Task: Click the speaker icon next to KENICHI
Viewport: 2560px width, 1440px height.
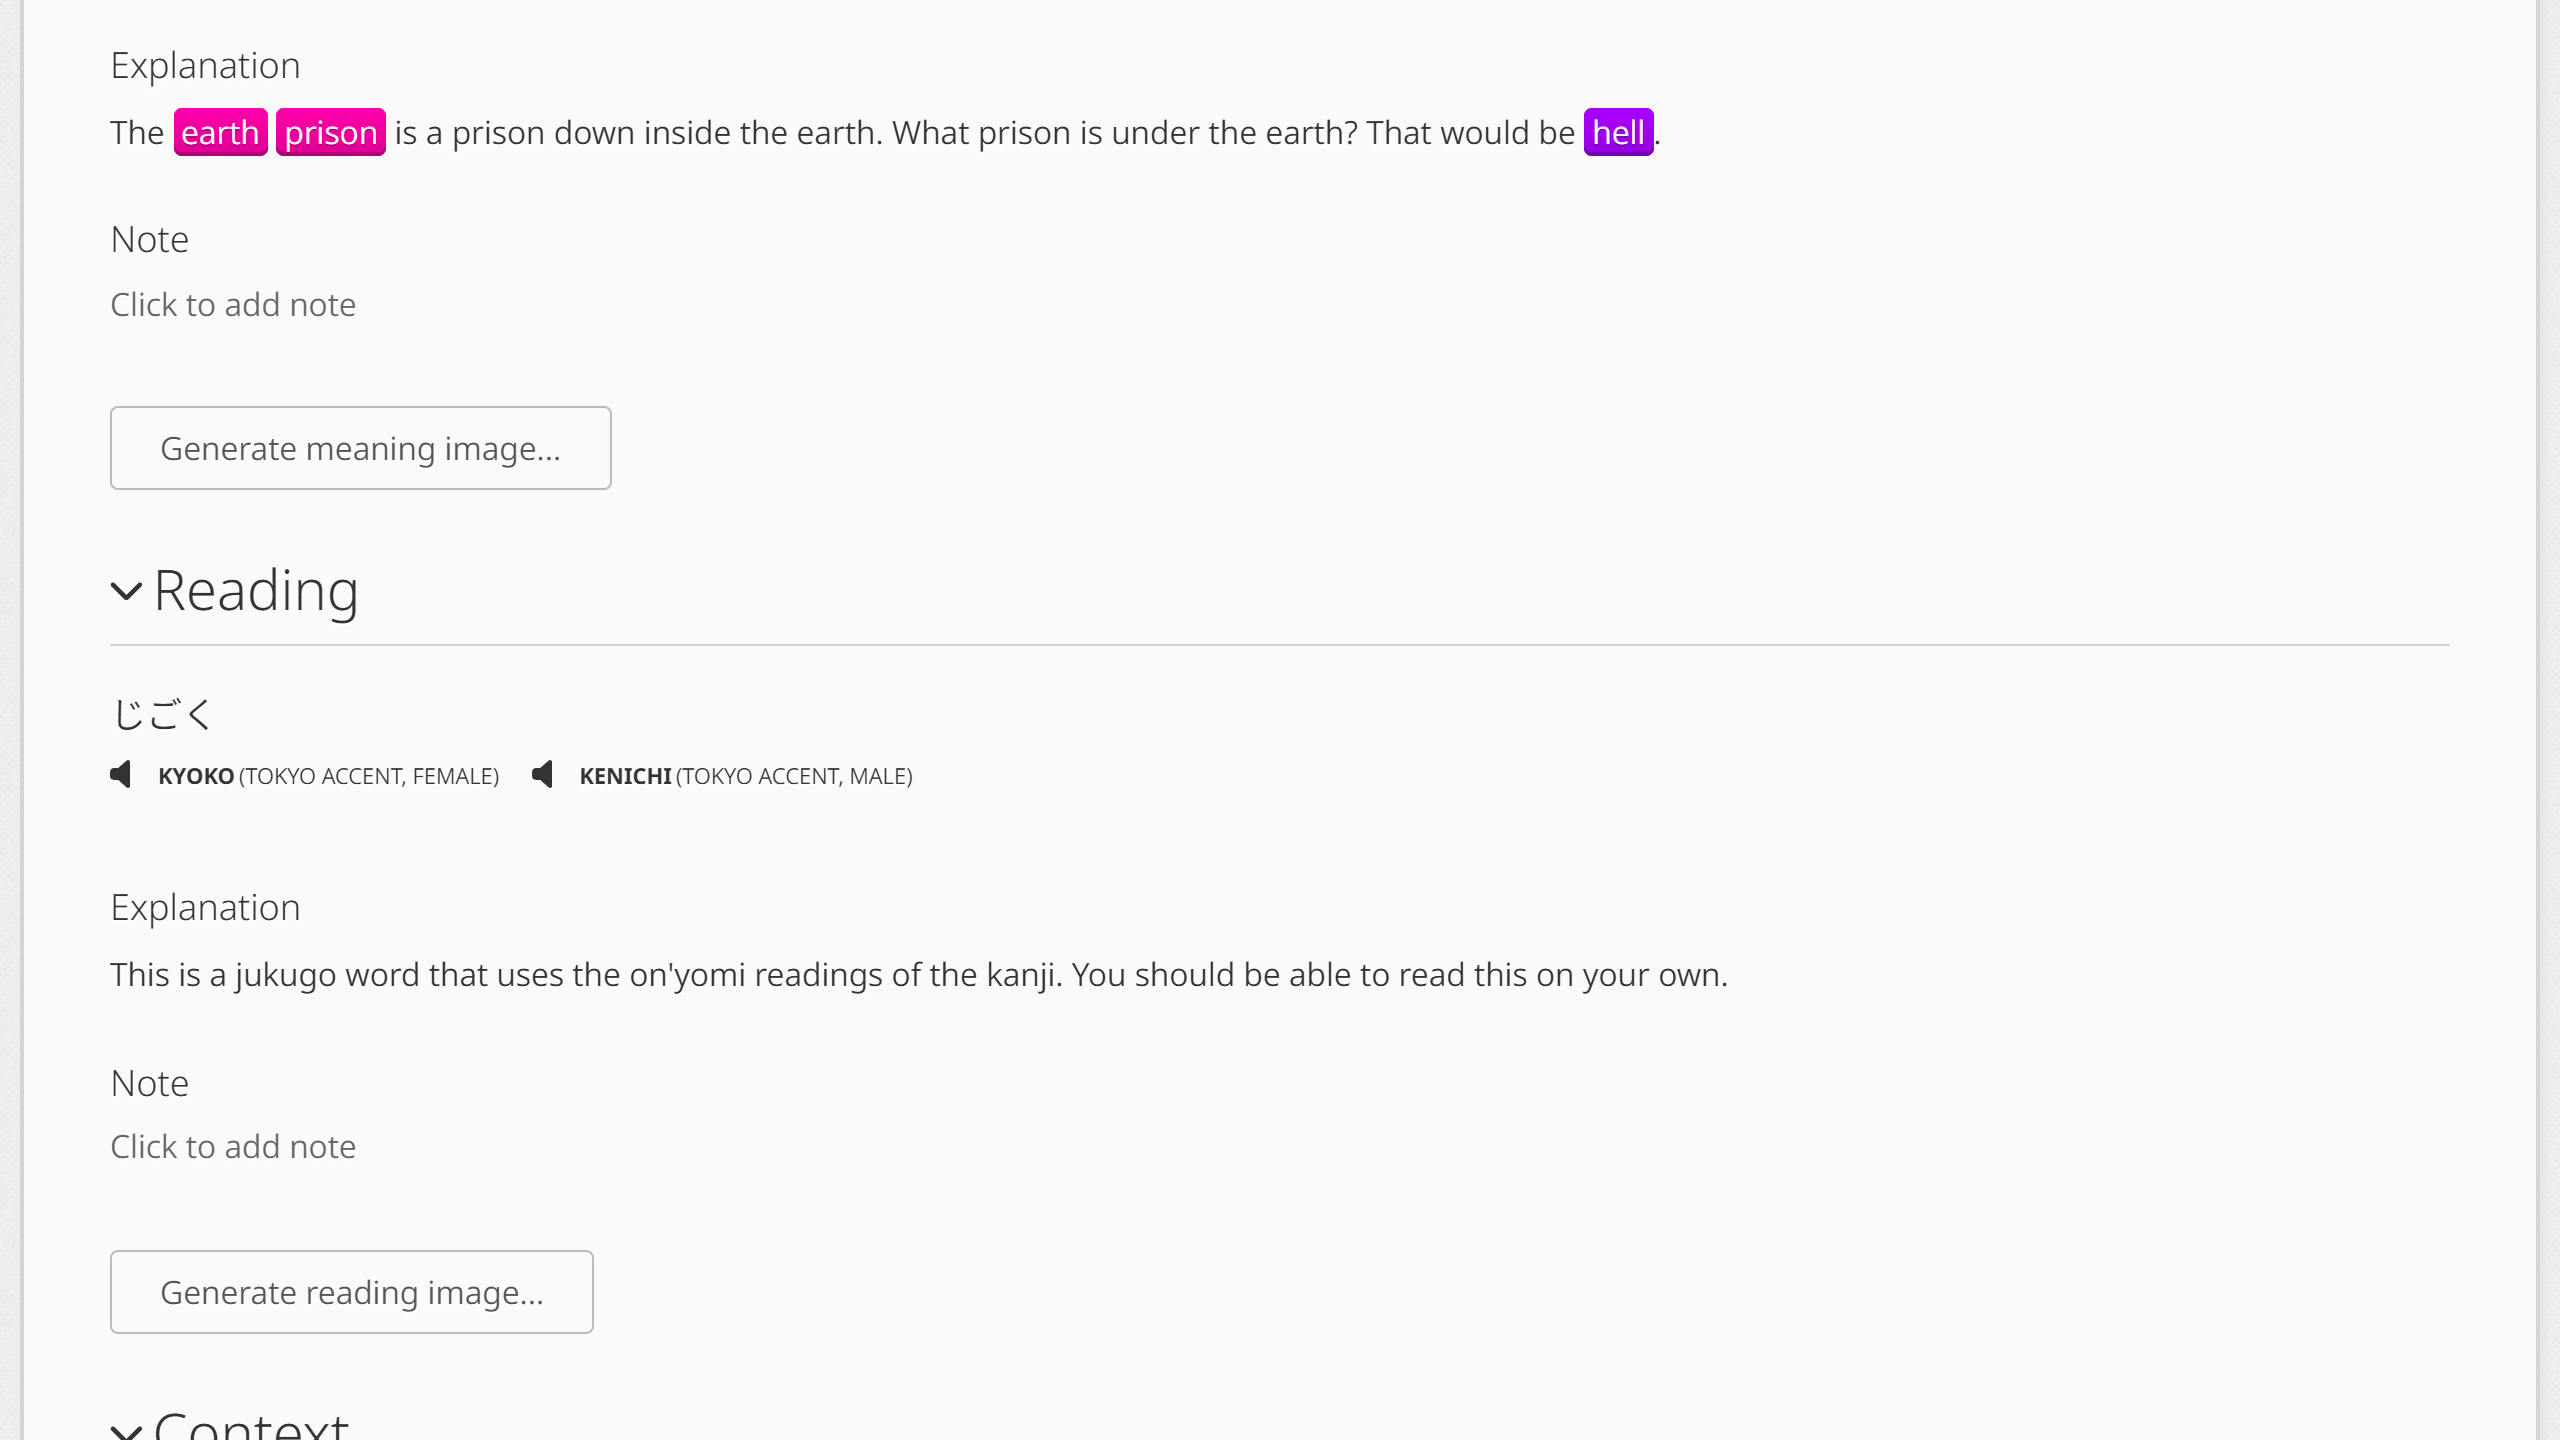Action: (544, 775)
